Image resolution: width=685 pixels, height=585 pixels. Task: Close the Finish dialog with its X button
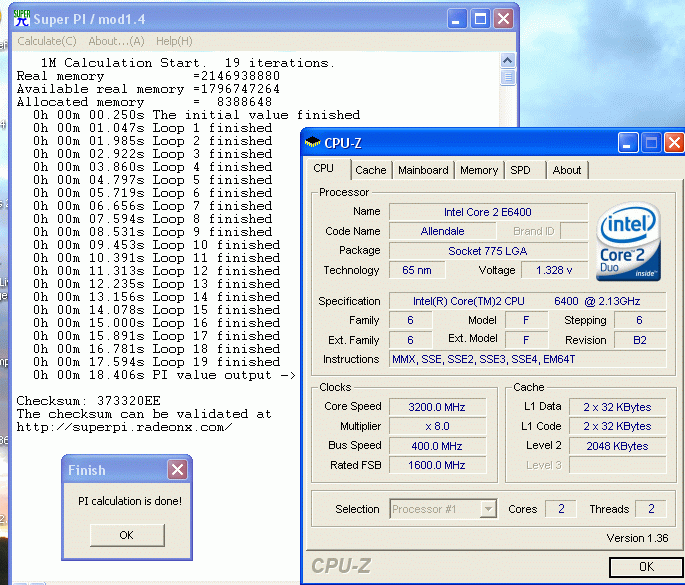177,470
